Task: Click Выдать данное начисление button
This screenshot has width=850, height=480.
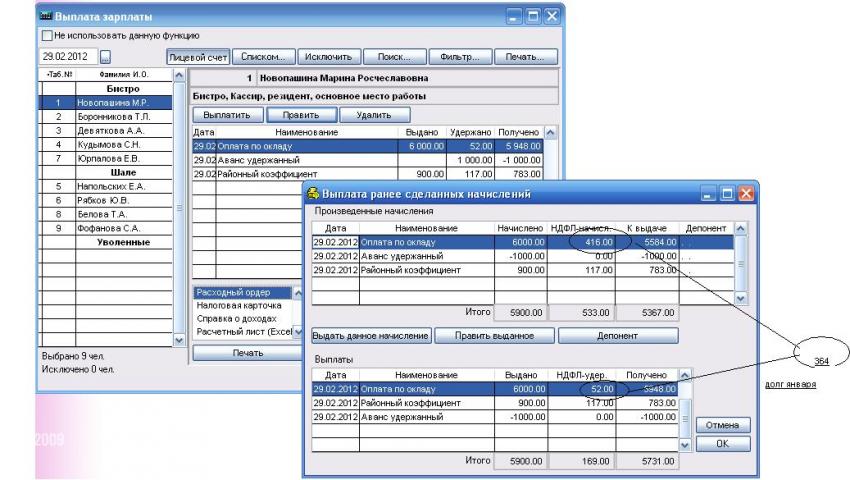Action: (x=372, y=335)
